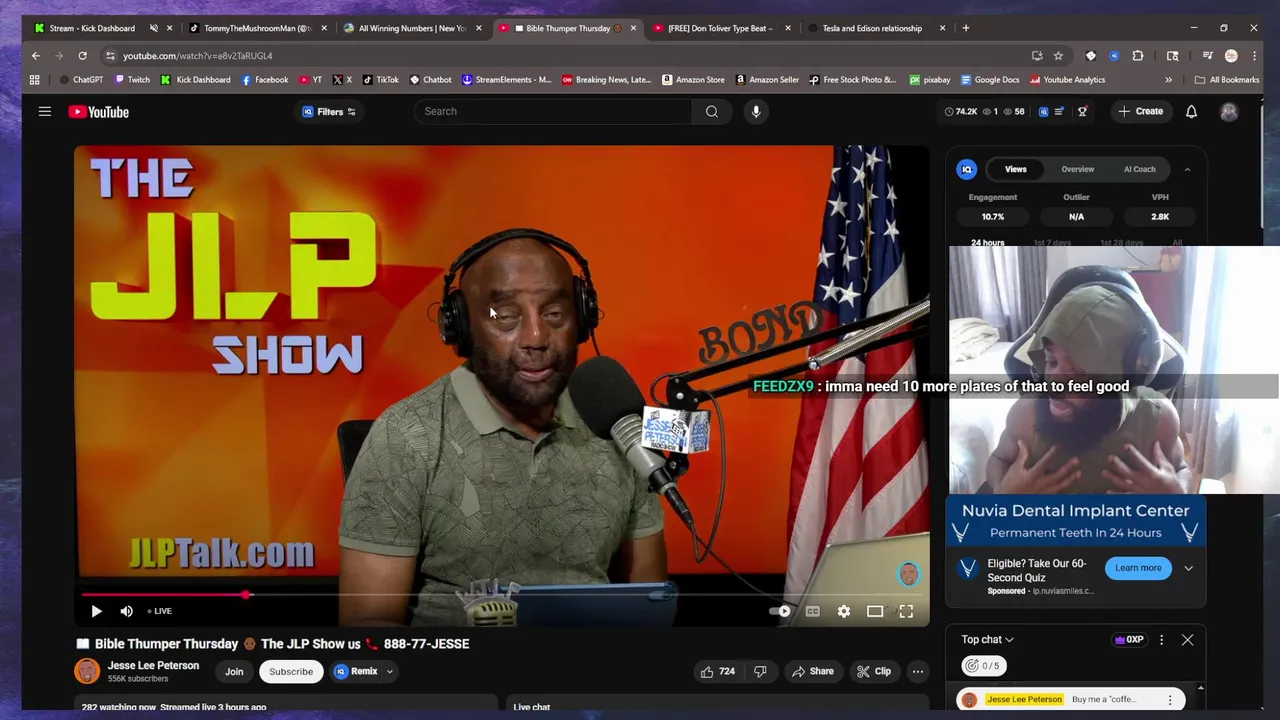The width and height of the screenshot is (1280, 720).
Task: Click the Join channel button
Action: point(234,672)
